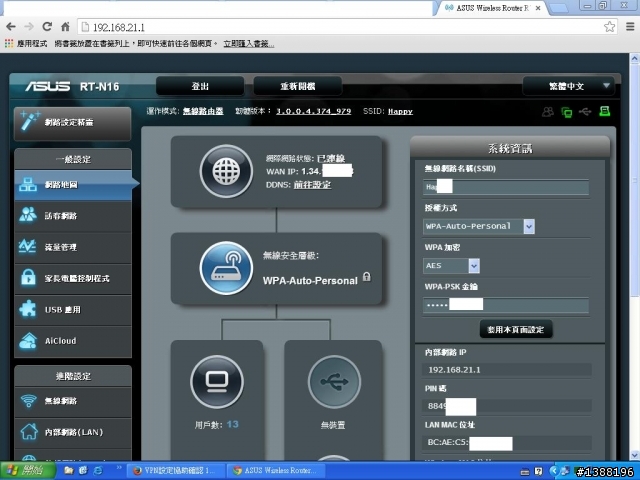Open the LAN settings menu item
Viewport: 640px width, 480px height.
73,432
